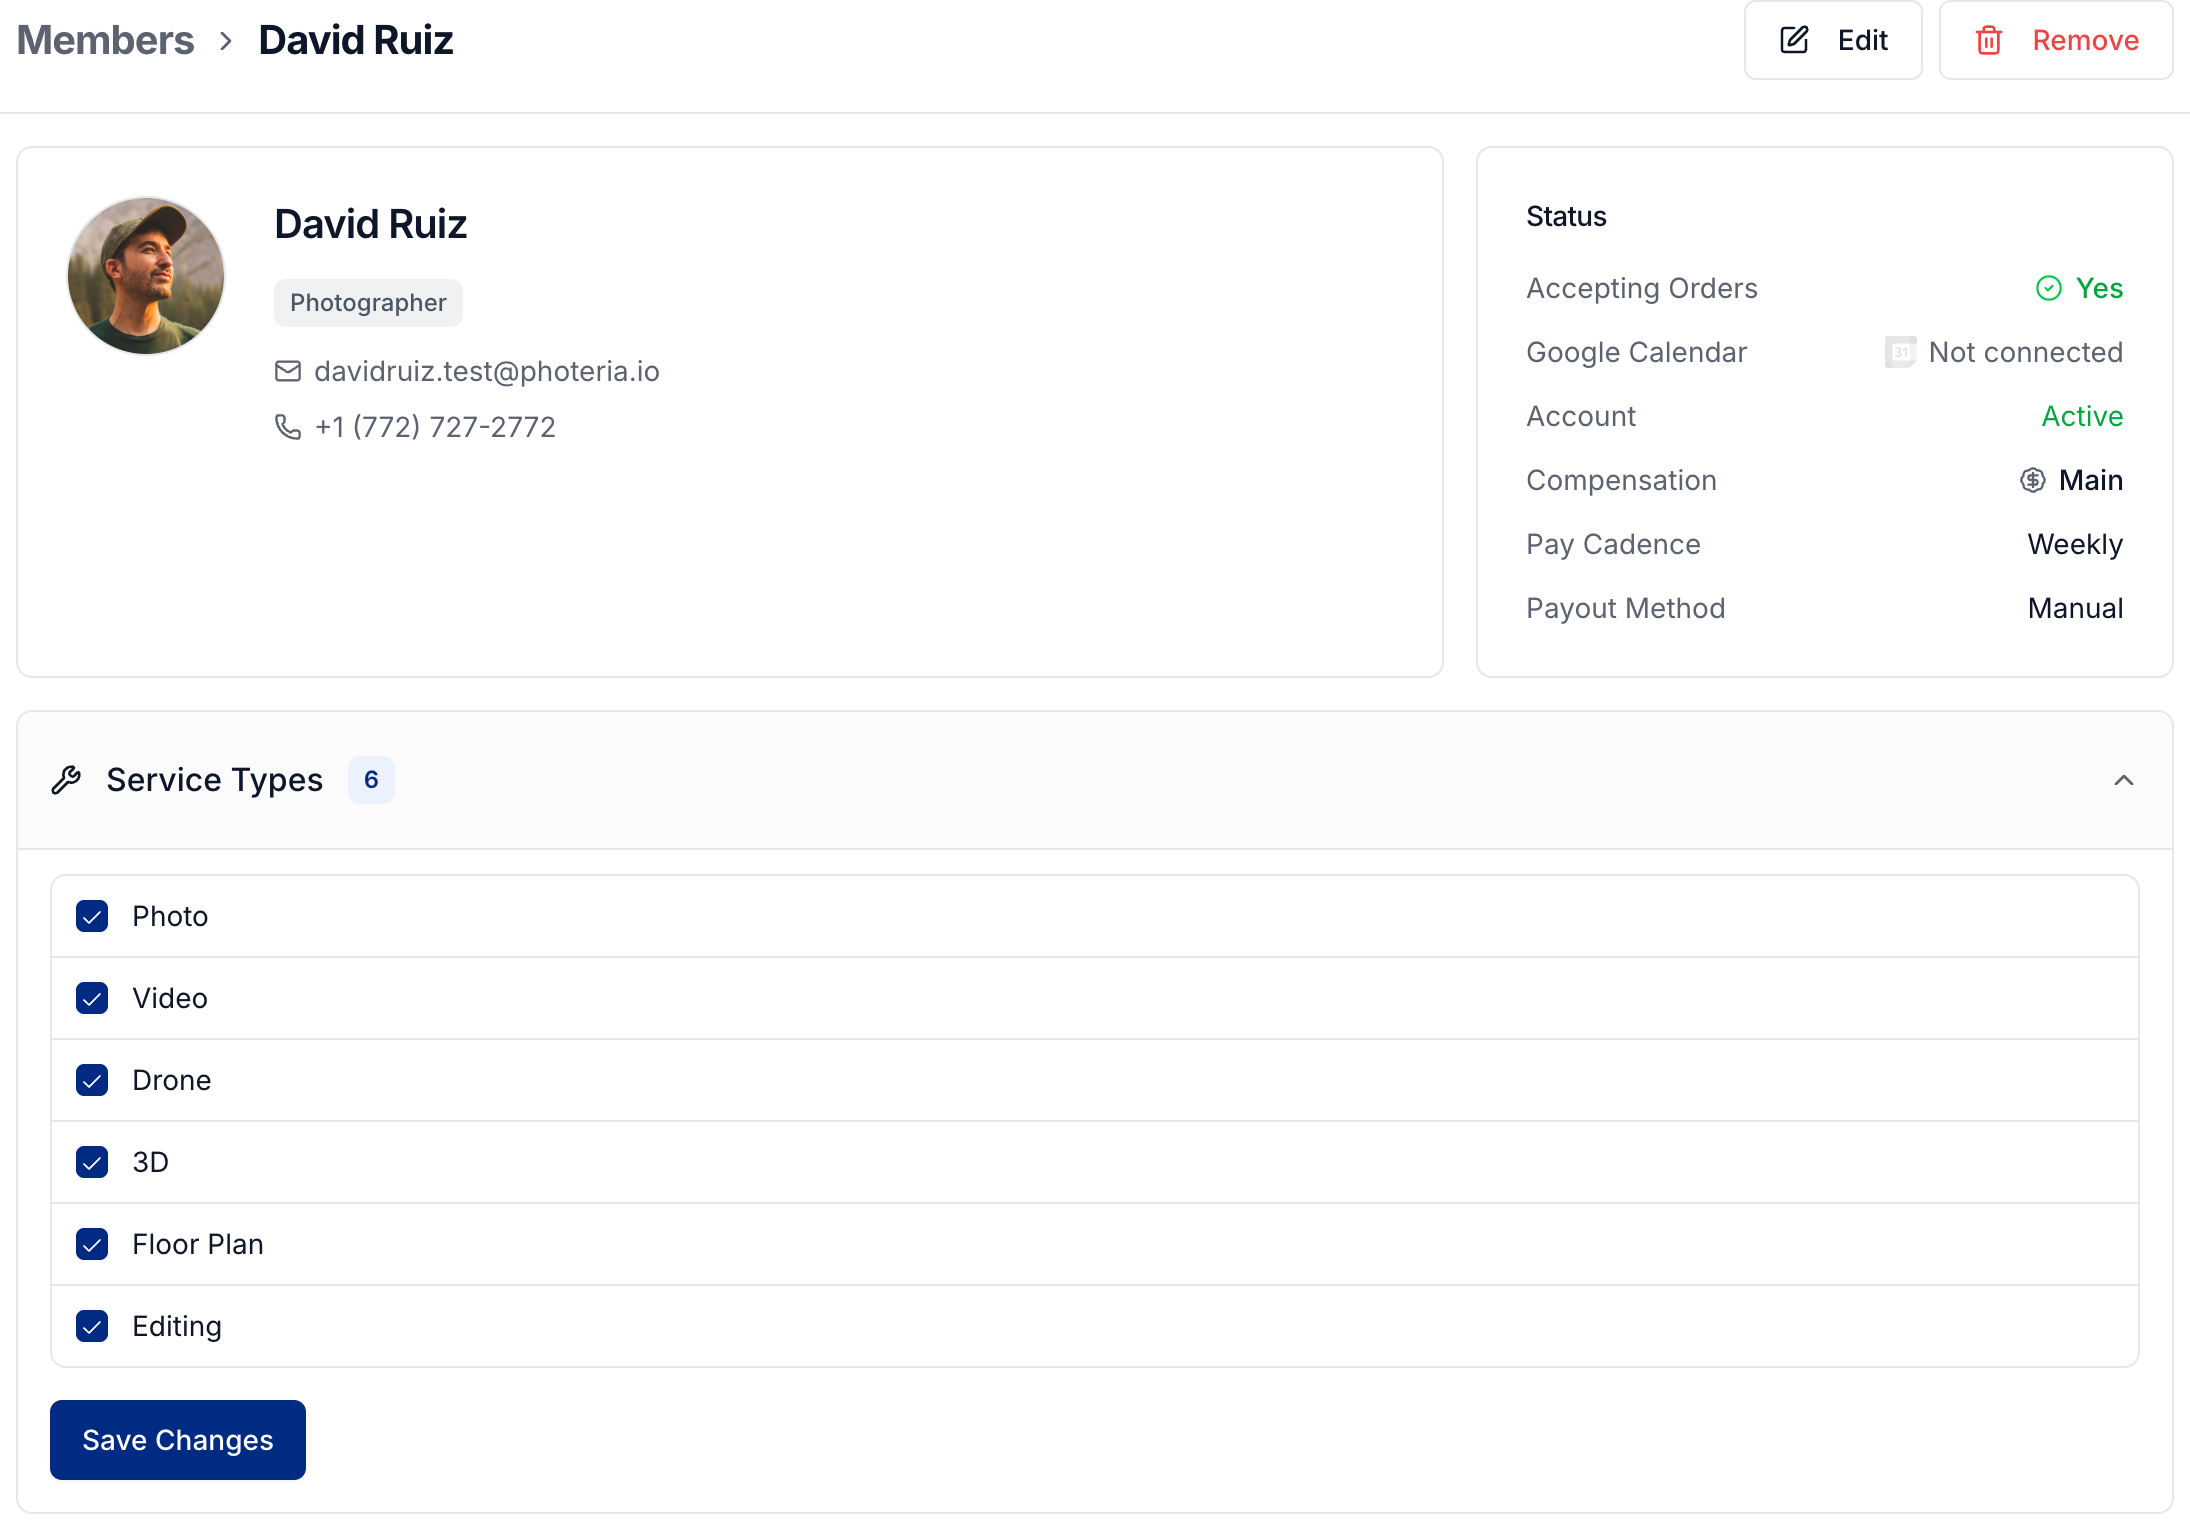Image resolution: width=2190 pixels, height=1540 pixels.
Task: Toggle the 3D checkbox
Action: pyautogui.click(x=92, y=1162)
